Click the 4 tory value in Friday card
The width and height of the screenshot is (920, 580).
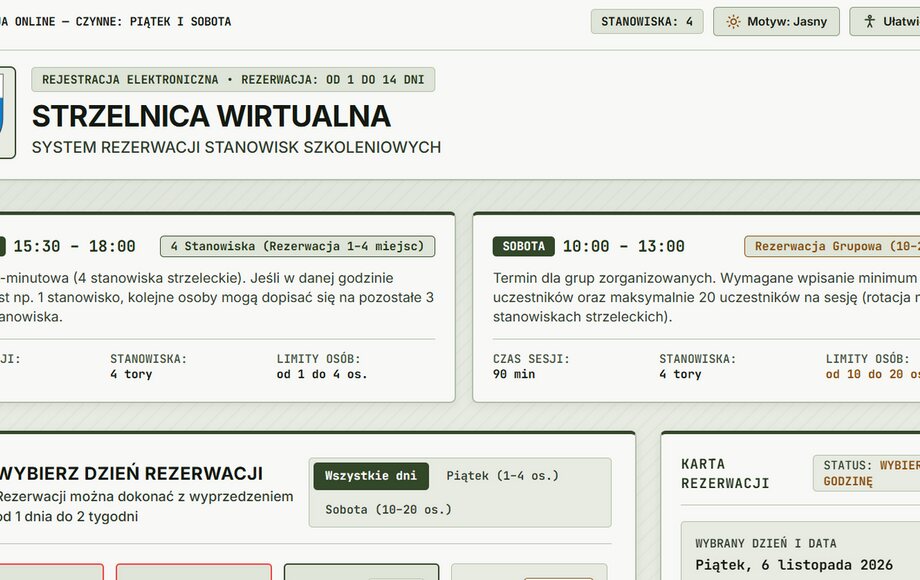coord(131,374)
